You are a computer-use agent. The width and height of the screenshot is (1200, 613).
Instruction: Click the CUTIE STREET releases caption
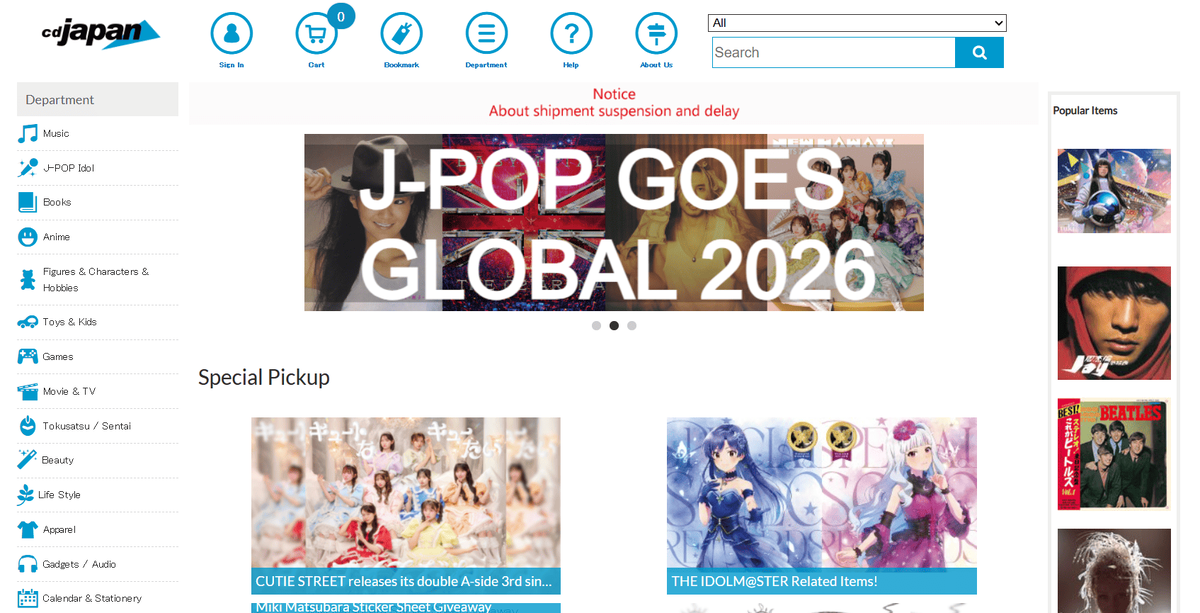coord(406,581)
